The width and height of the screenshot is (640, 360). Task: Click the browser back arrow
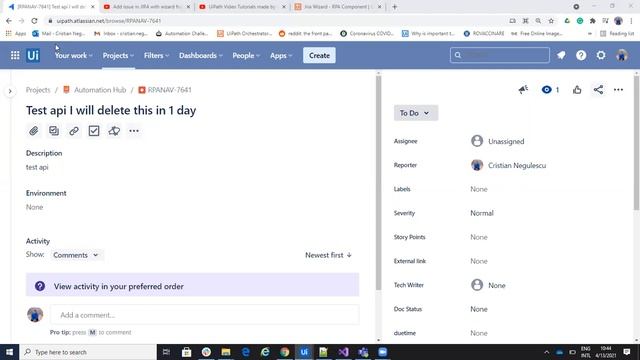(x=9, y=21)
